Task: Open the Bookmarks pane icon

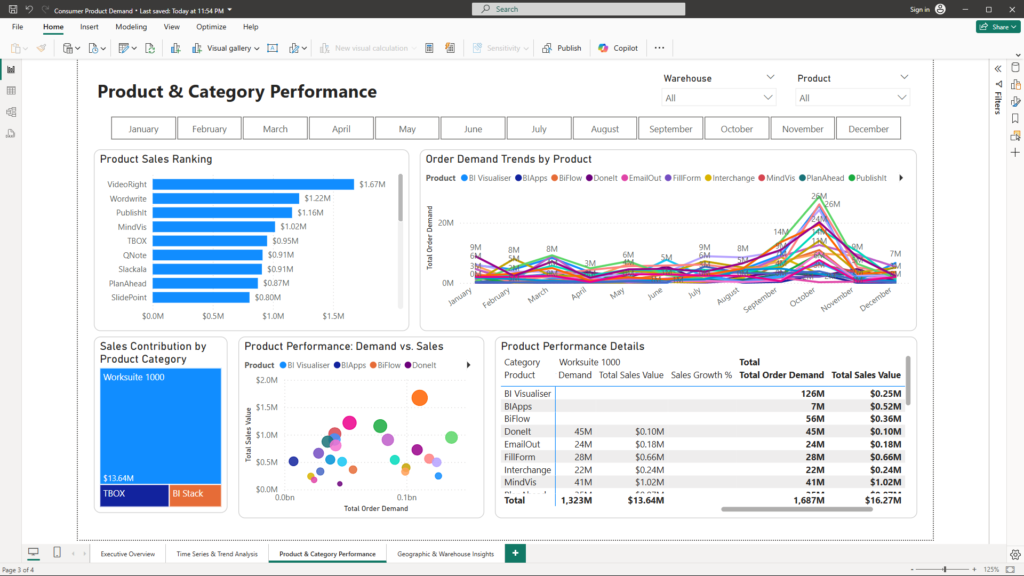Action: coord(1015,118)
